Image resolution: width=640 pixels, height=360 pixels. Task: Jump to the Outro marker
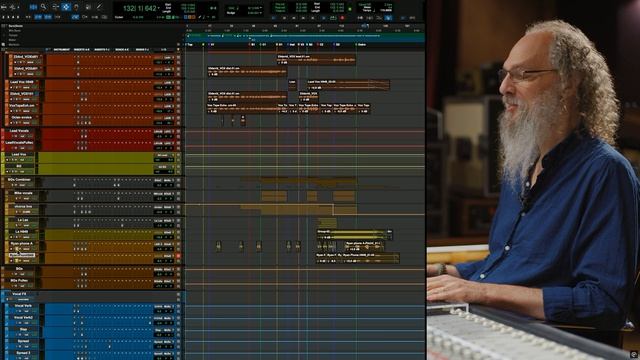(x=361, y=44)
